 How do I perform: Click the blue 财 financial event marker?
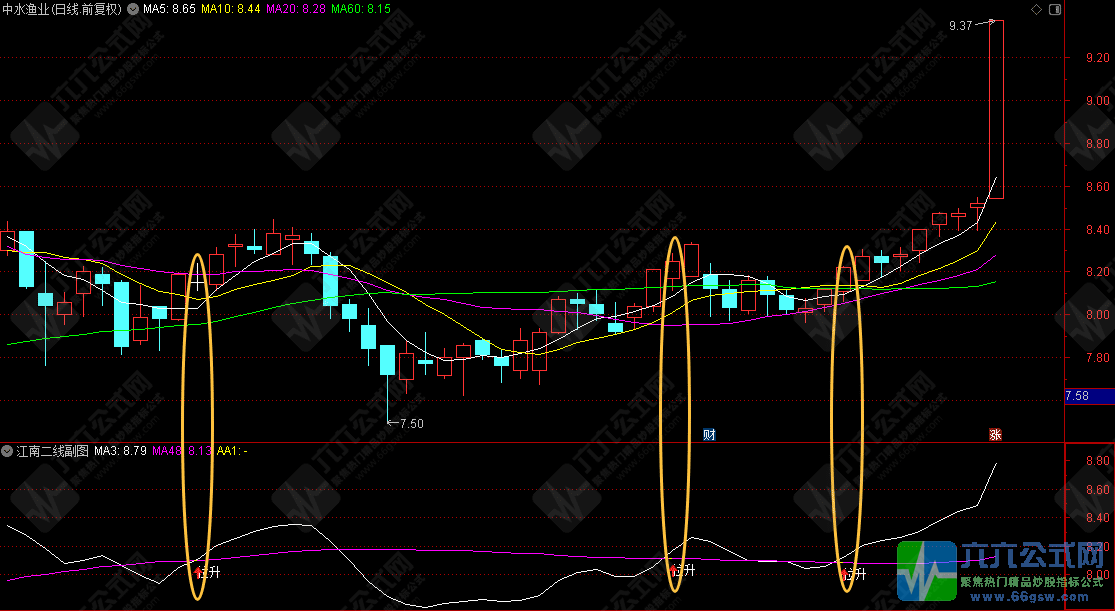pos(709,434)
